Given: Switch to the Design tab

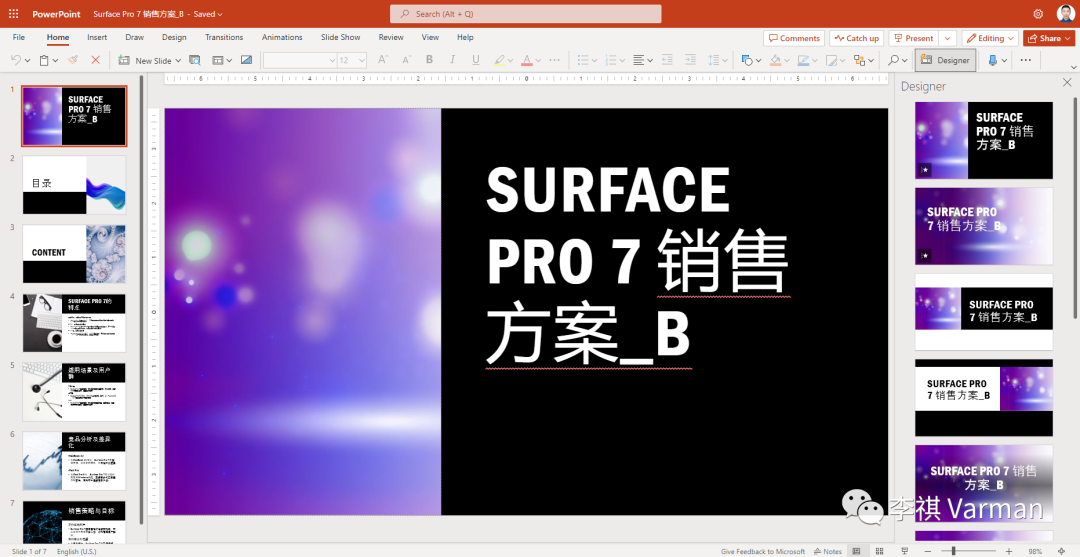Looking at the screenshot, I should click(x=174, y=37).
